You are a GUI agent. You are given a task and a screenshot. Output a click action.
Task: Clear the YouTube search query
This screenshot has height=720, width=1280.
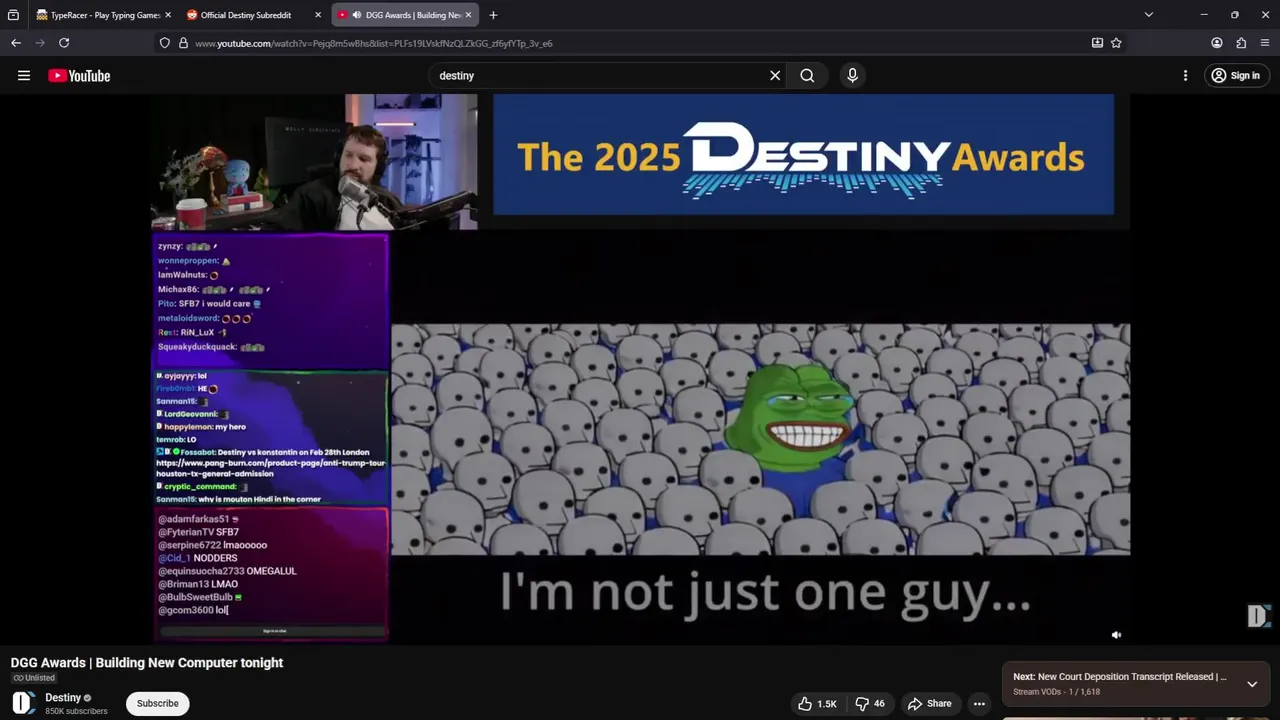(x=775, y=76)
